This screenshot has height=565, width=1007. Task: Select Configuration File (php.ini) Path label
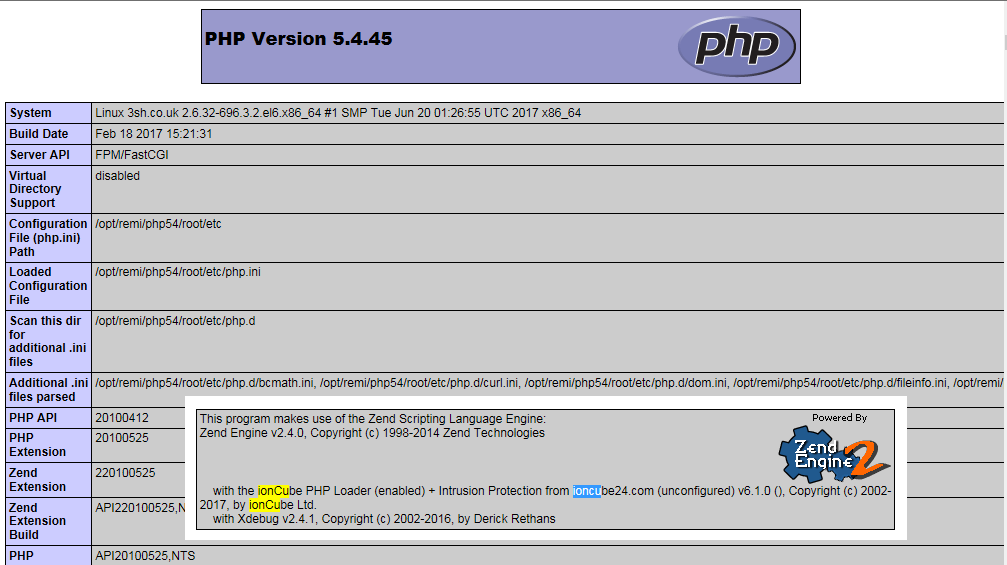coord(49,238)
